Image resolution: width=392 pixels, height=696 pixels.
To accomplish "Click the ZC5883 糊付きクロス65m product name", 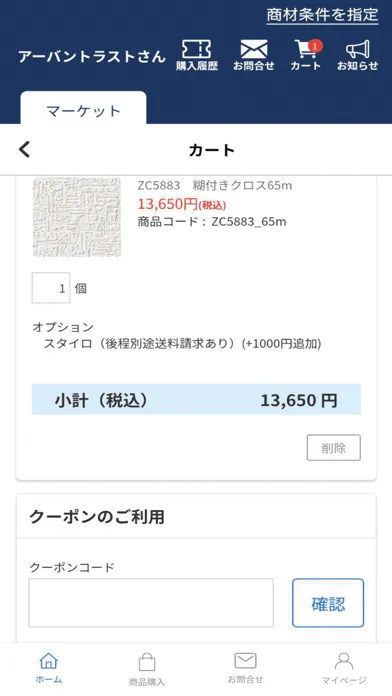I will pos(215,186).
